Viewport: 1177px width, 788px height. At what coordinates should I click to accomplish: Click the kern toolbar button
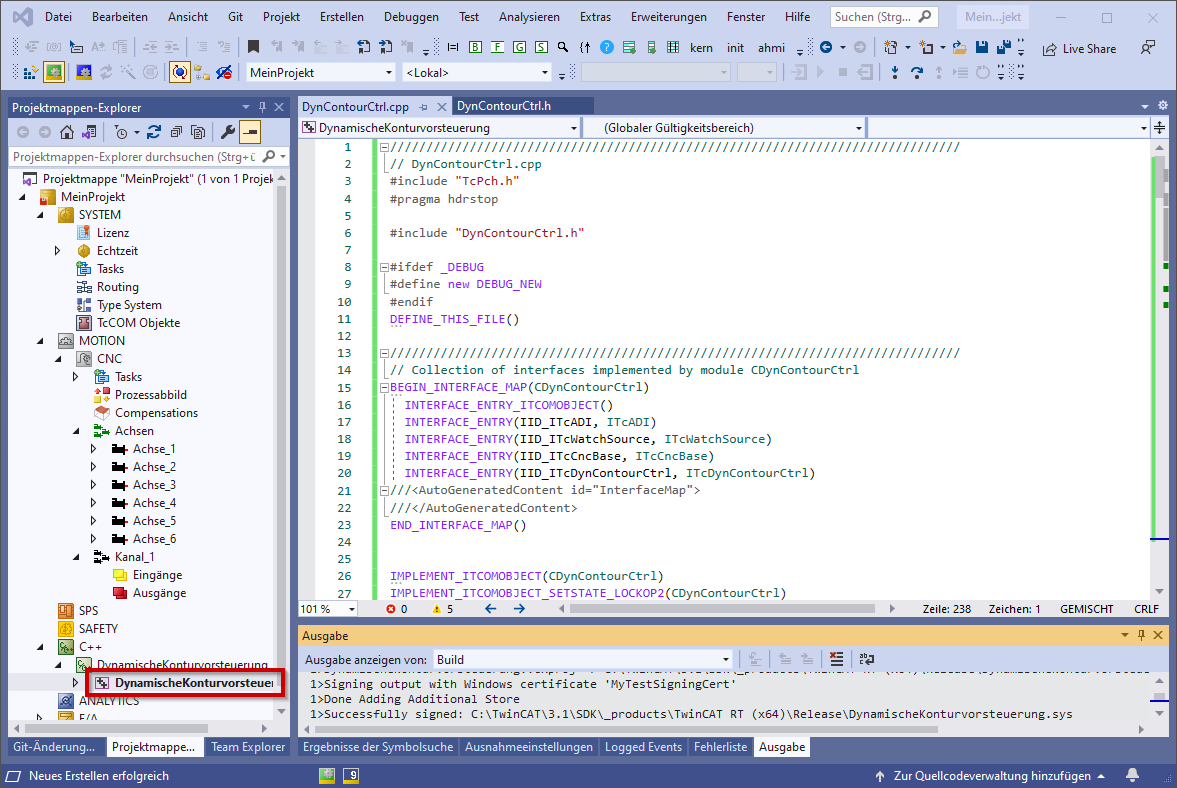tap(701, 48)
